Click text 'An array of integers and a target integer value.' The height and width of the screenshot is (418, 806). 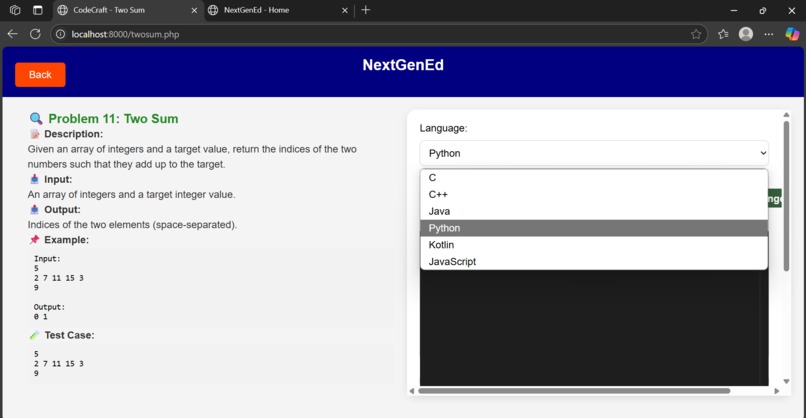point(131,194)
